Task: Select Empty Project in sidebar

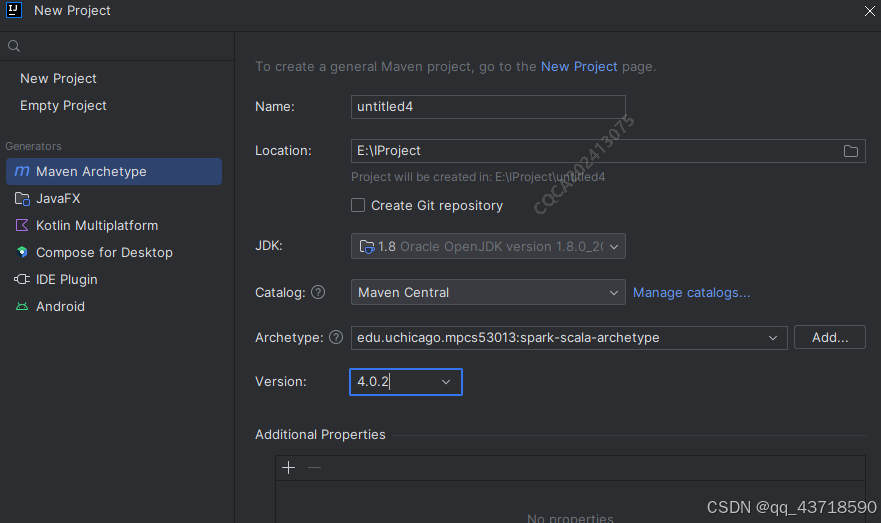Action: point(63,106)
